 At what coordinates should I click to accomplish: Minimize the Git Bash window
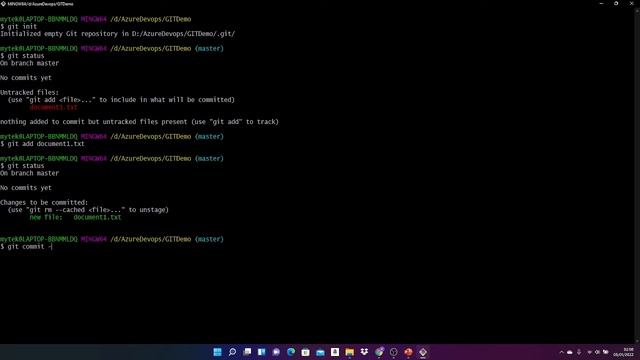pyautogui.click(x=601, y=4)
